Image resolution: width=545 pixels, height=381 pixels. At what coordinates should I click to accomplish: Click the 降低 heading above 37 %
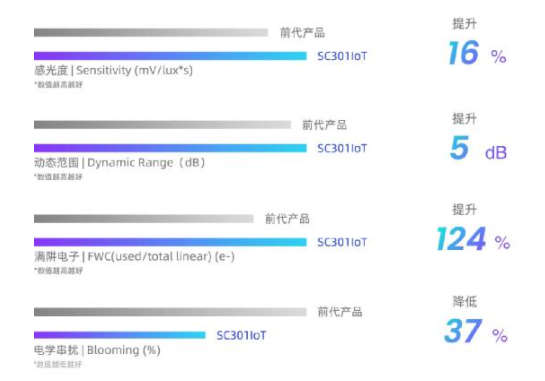[465, 302]
